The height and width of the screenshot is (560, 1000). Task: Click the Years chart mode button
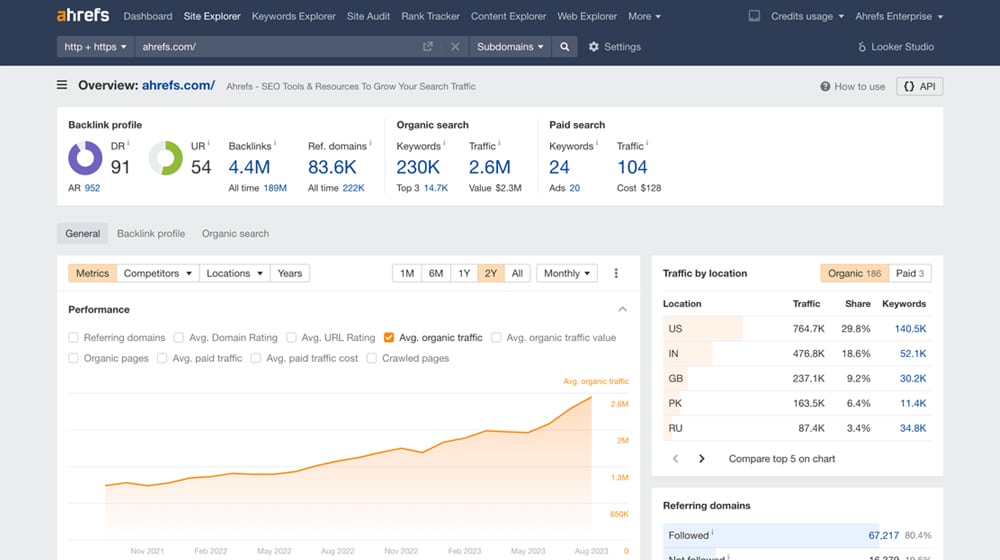coord(290,273)
